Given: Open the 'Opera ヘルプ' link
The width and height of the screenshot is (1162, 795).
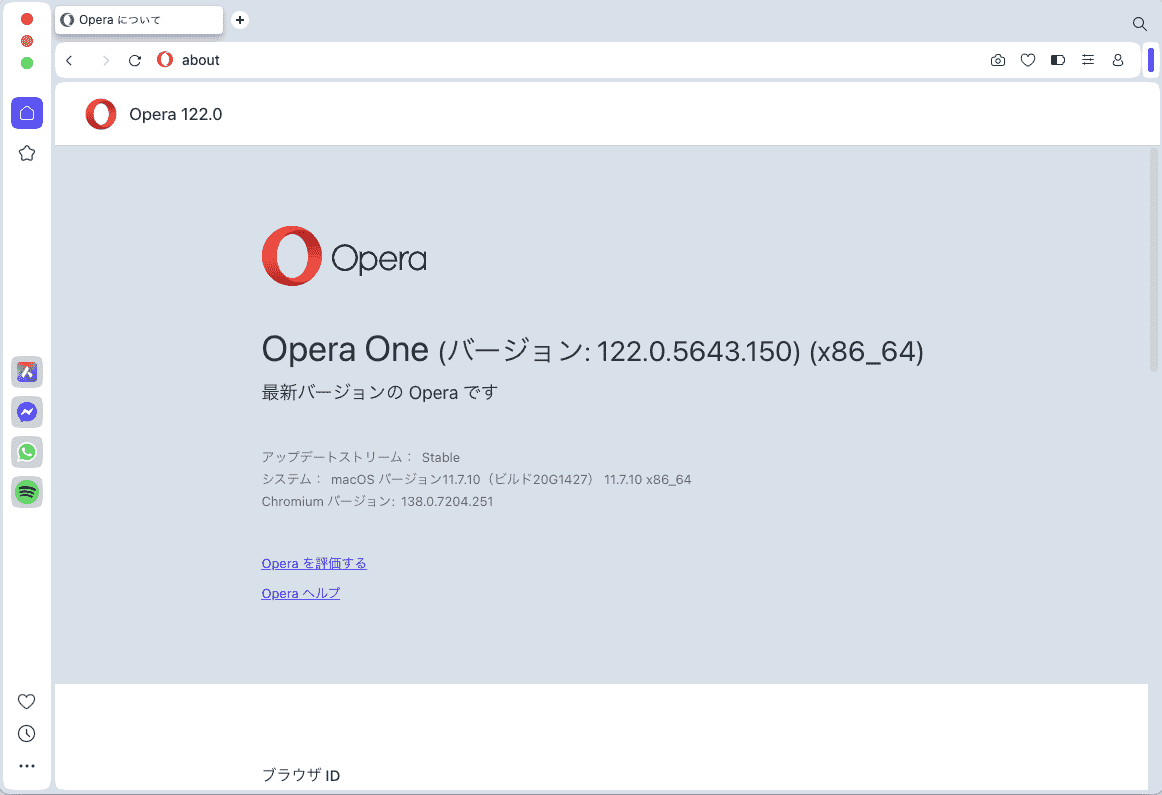Looking at the screenshot, I should (x=301, y=593).
